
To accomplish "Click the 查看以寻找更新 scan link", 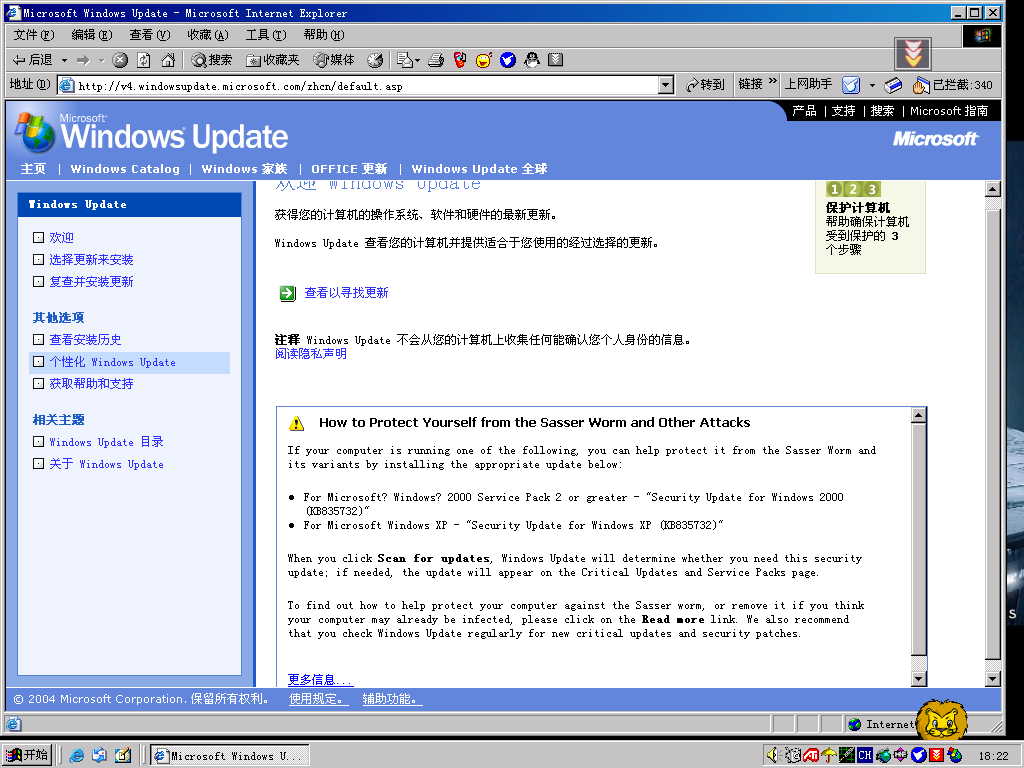I will pos(347,293).
